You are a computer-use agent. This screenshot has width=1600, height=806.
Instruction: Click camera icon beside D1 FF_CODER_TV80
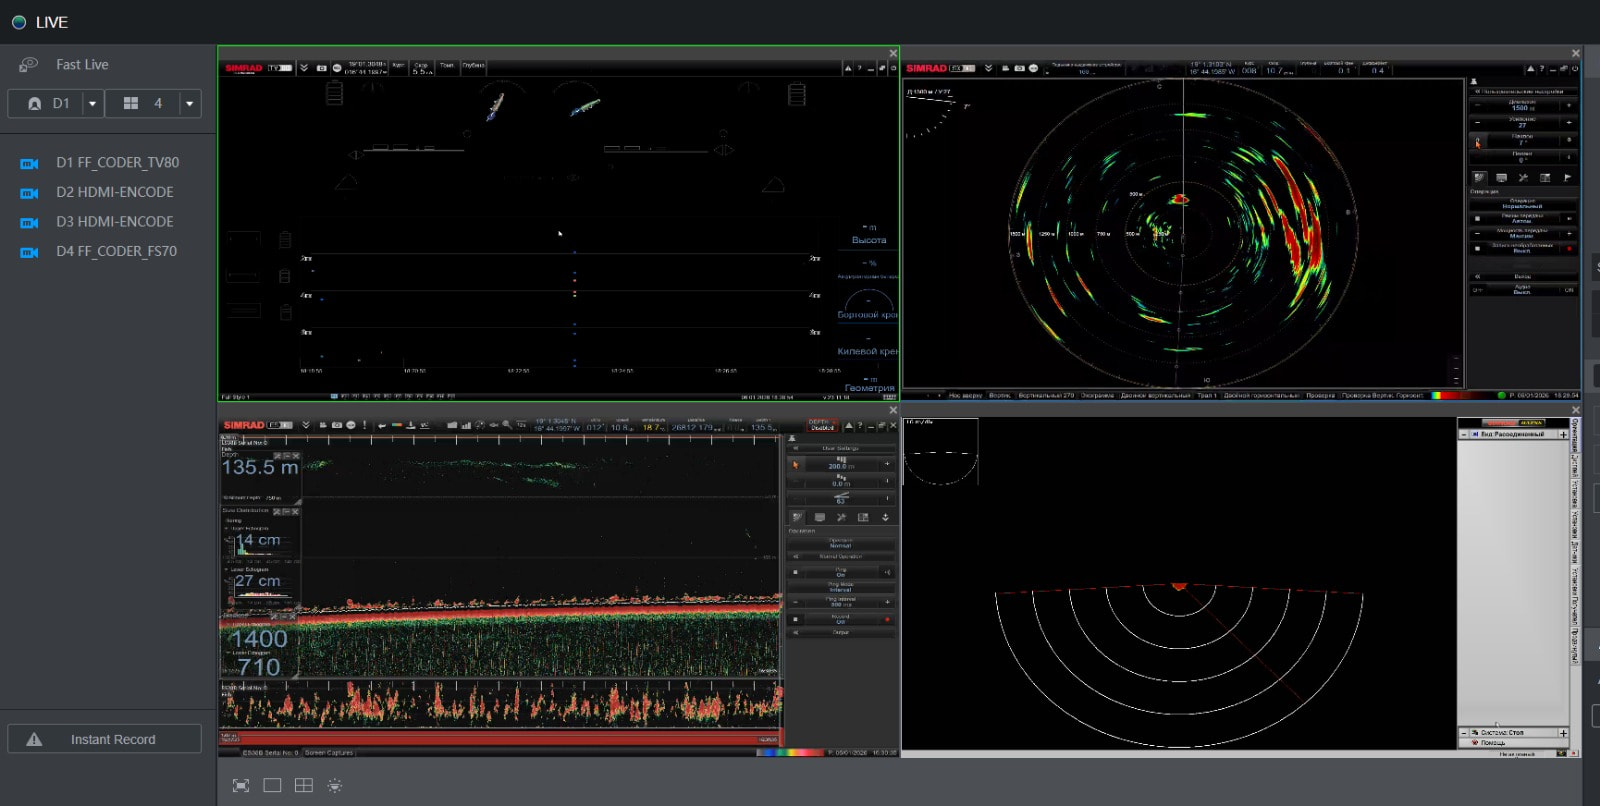click(30, 163)
